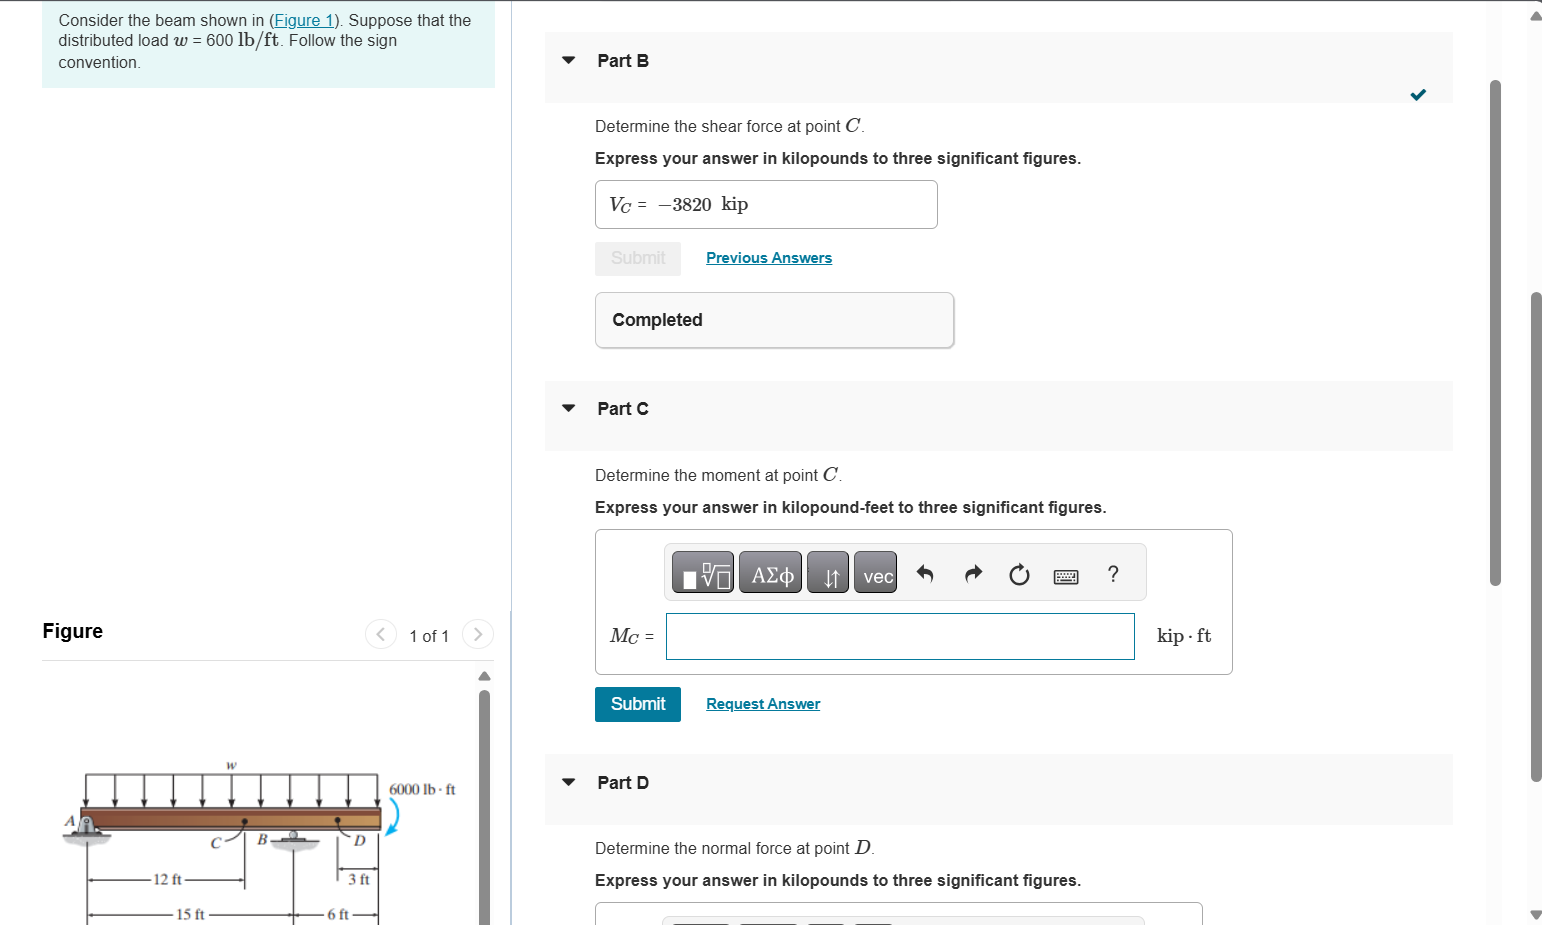Click the figure panel scrollbar
The width and height of the screenshot is (1542, 925).
[x=485, y=806]
